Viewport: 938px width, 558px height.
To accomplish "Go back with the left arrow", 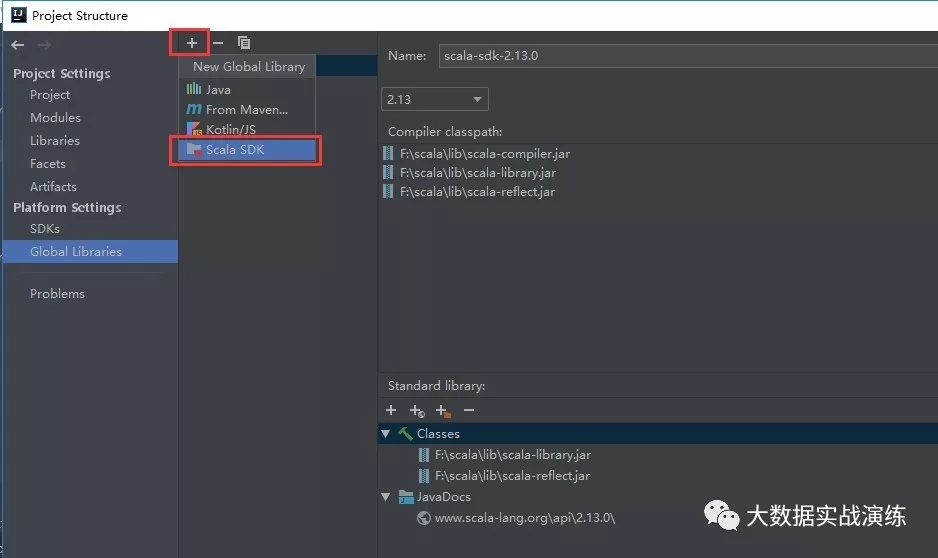I will coord(18,45).
